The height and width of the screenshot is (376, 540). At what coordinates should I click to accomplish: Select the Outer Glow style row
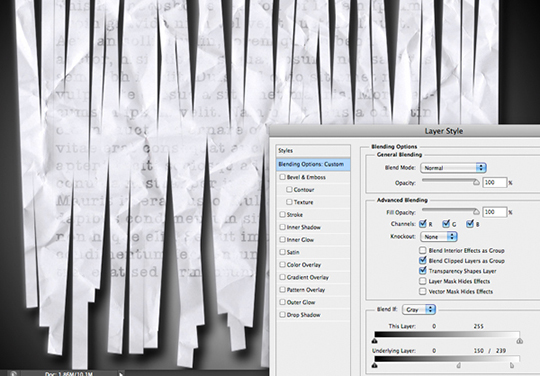[313, 302]
